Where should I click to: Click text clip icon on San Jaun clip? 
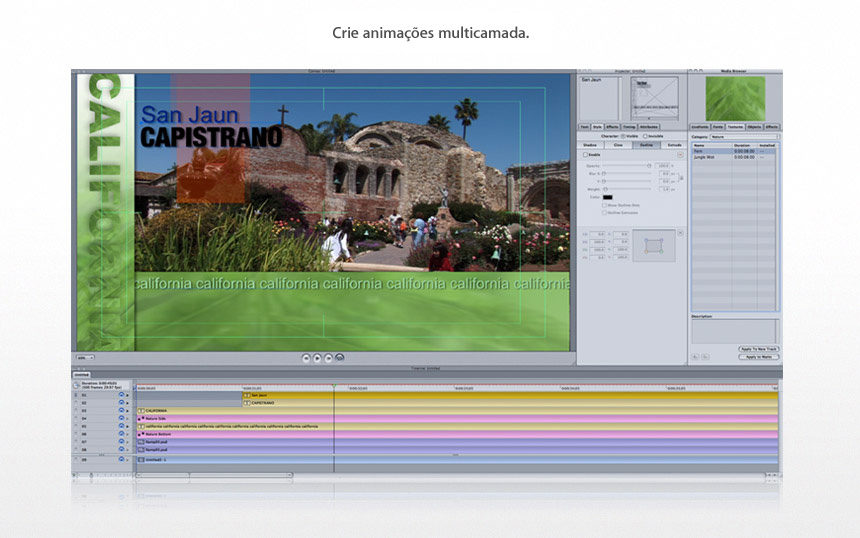pyautogui.click(x=246, y=395)
